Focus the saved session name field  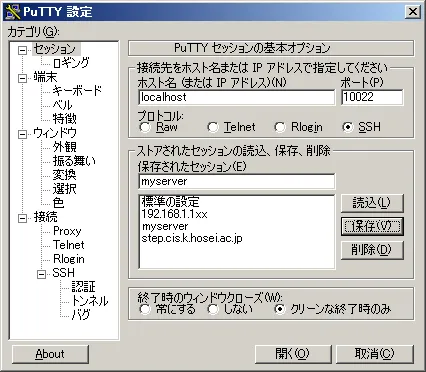[237, 182]
